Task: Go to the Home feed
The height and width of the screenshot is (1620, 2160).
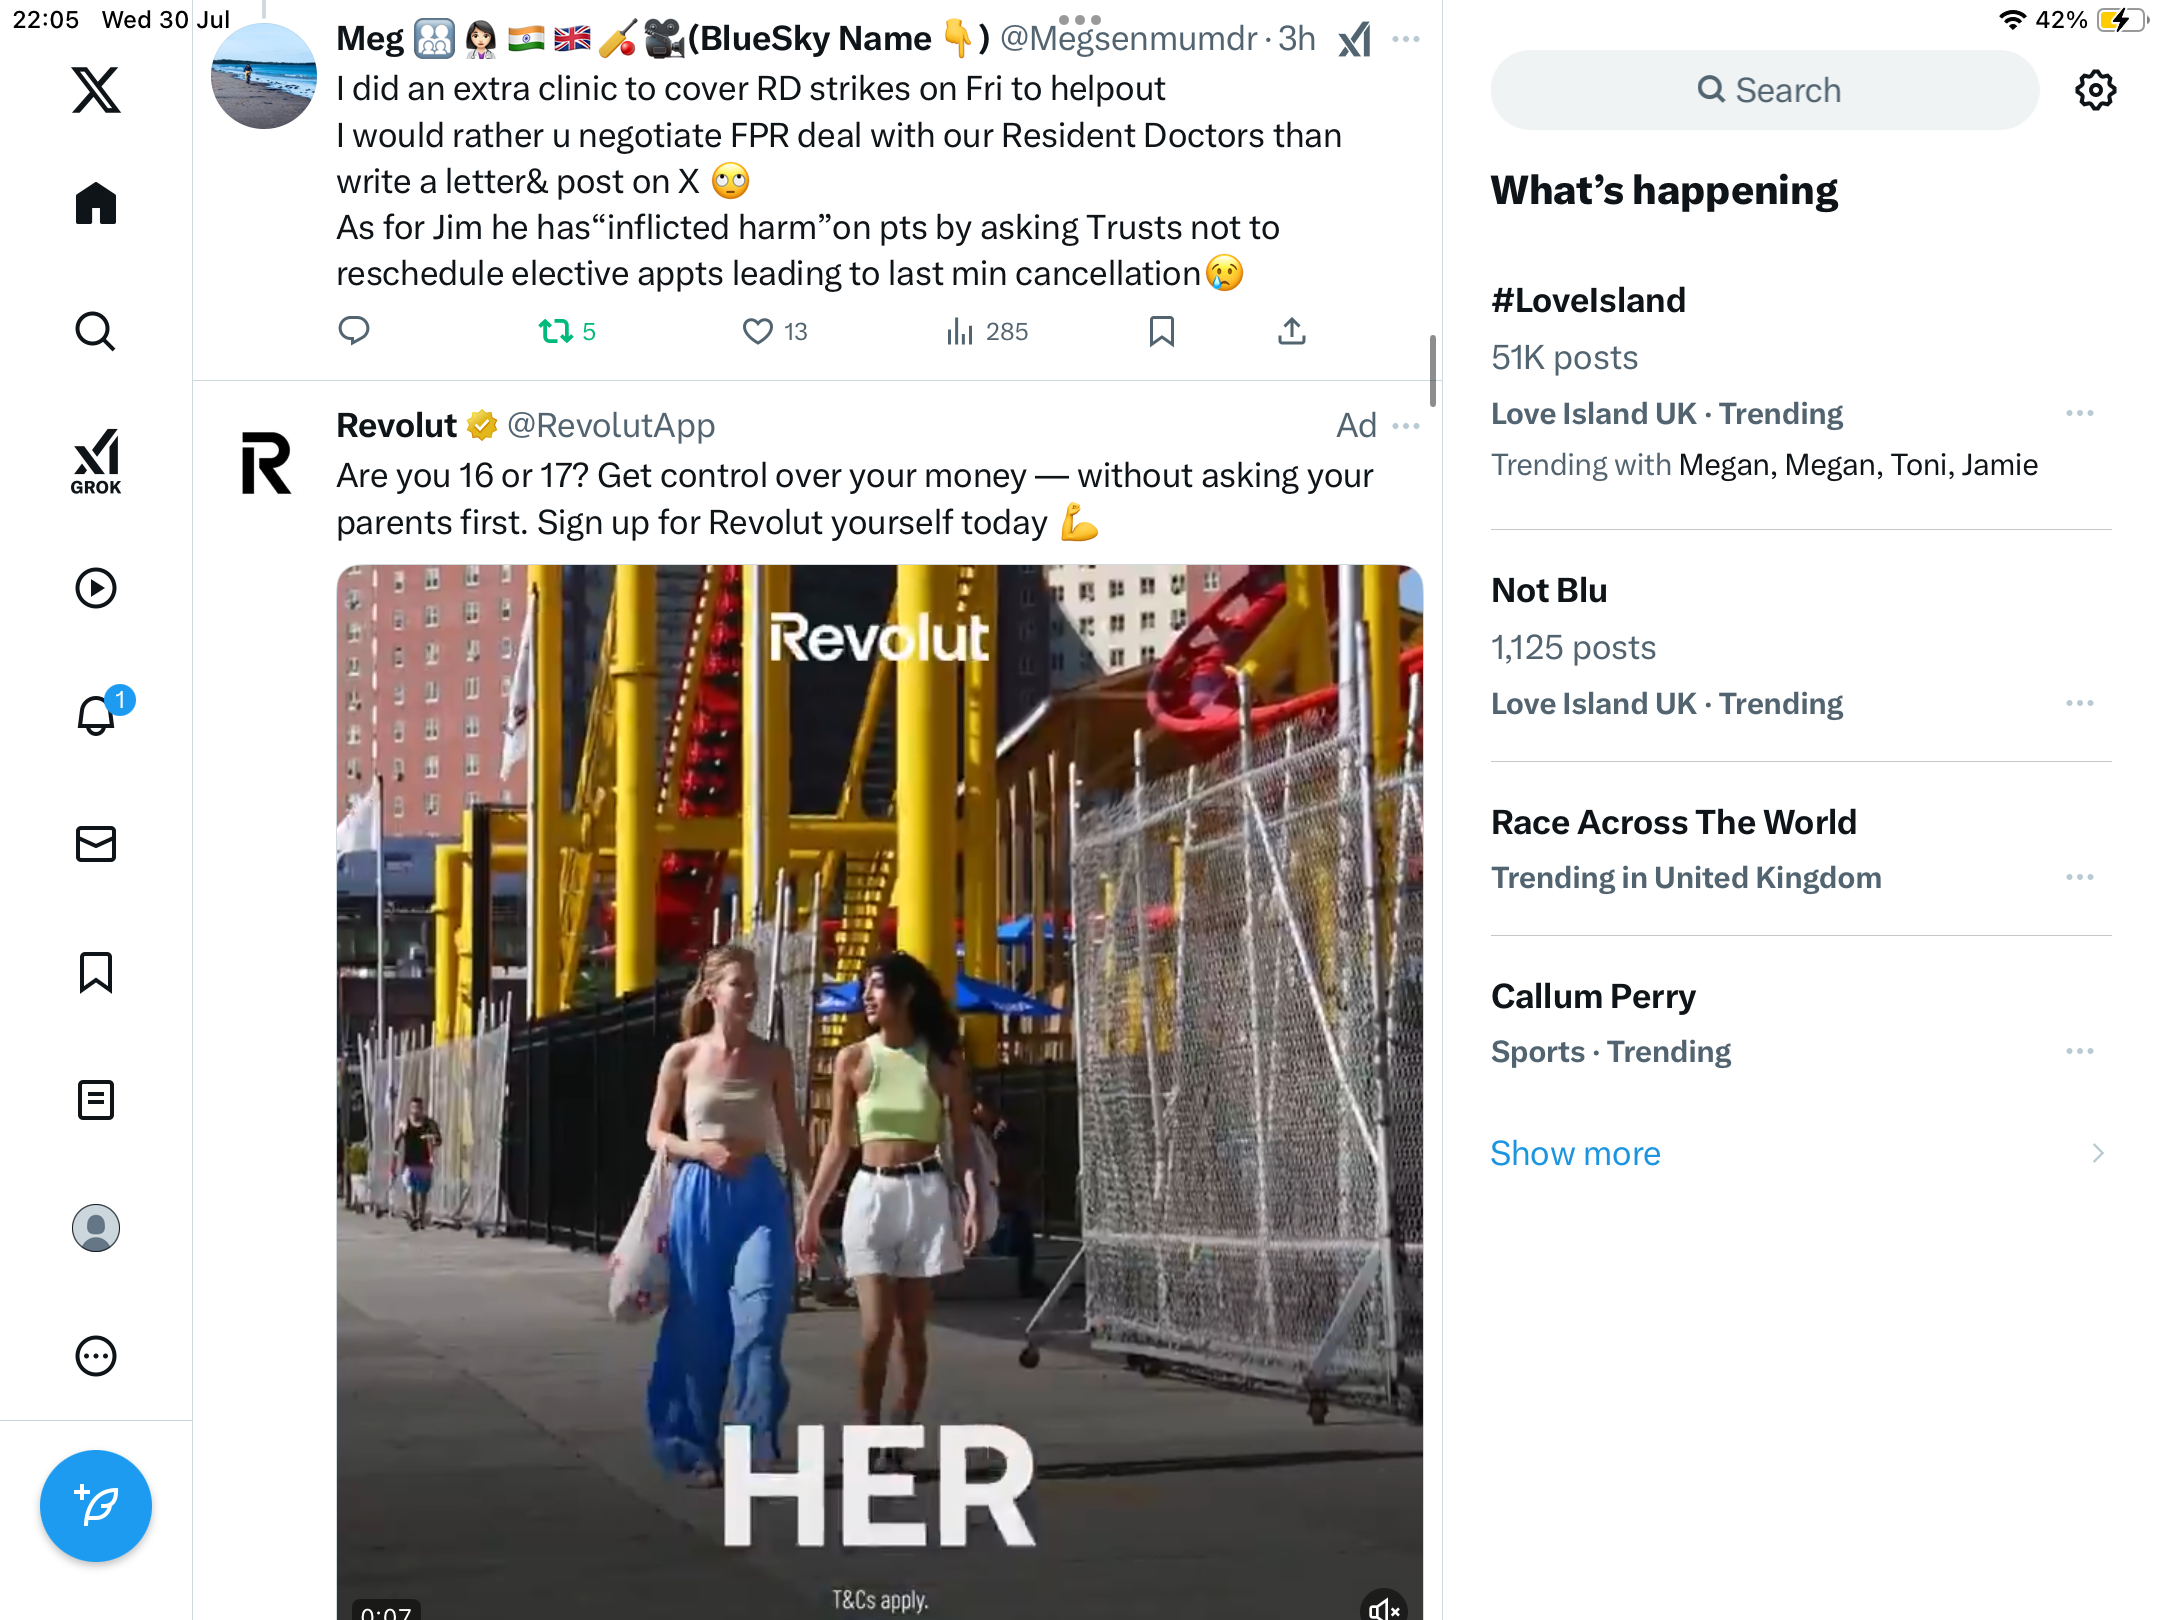Action: coord(96,203)
